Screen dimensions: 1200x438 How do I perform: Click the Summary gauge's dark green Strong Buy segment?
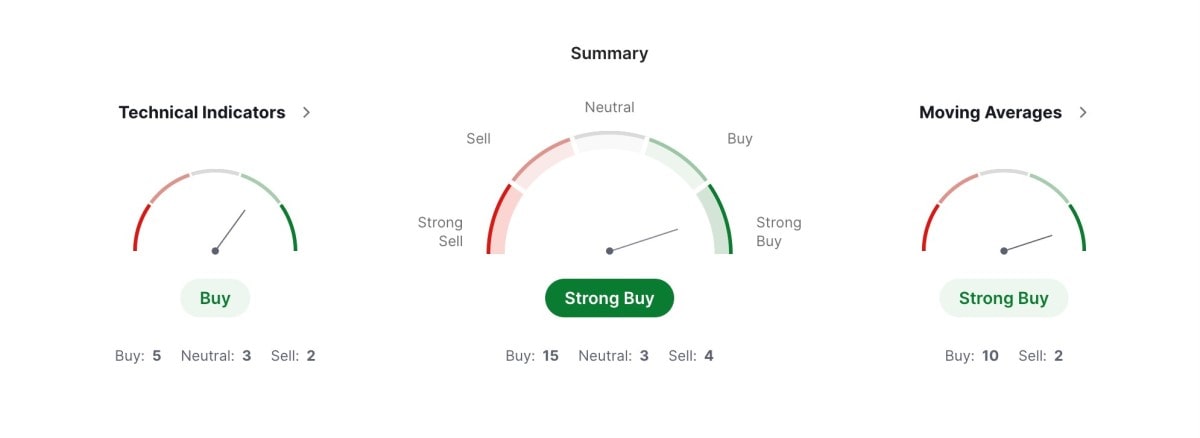(x=720, y=220)
